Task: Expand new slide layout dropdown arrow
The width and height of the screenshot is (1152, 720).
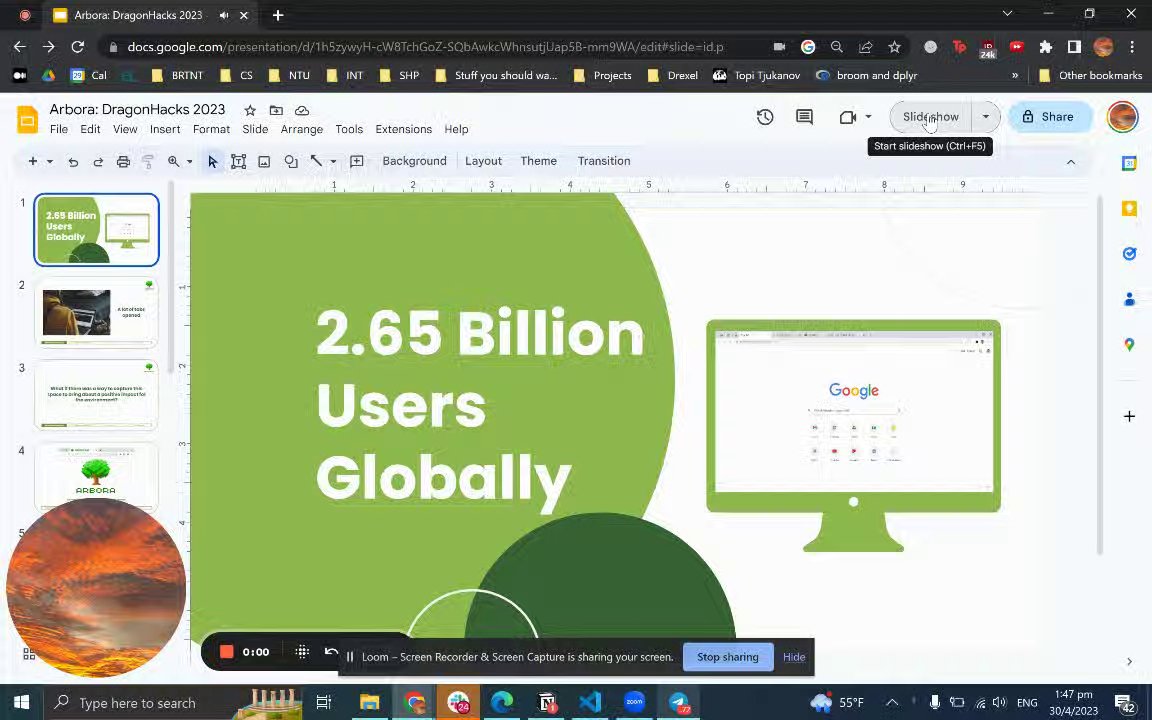Action: [x=50, y=162]
